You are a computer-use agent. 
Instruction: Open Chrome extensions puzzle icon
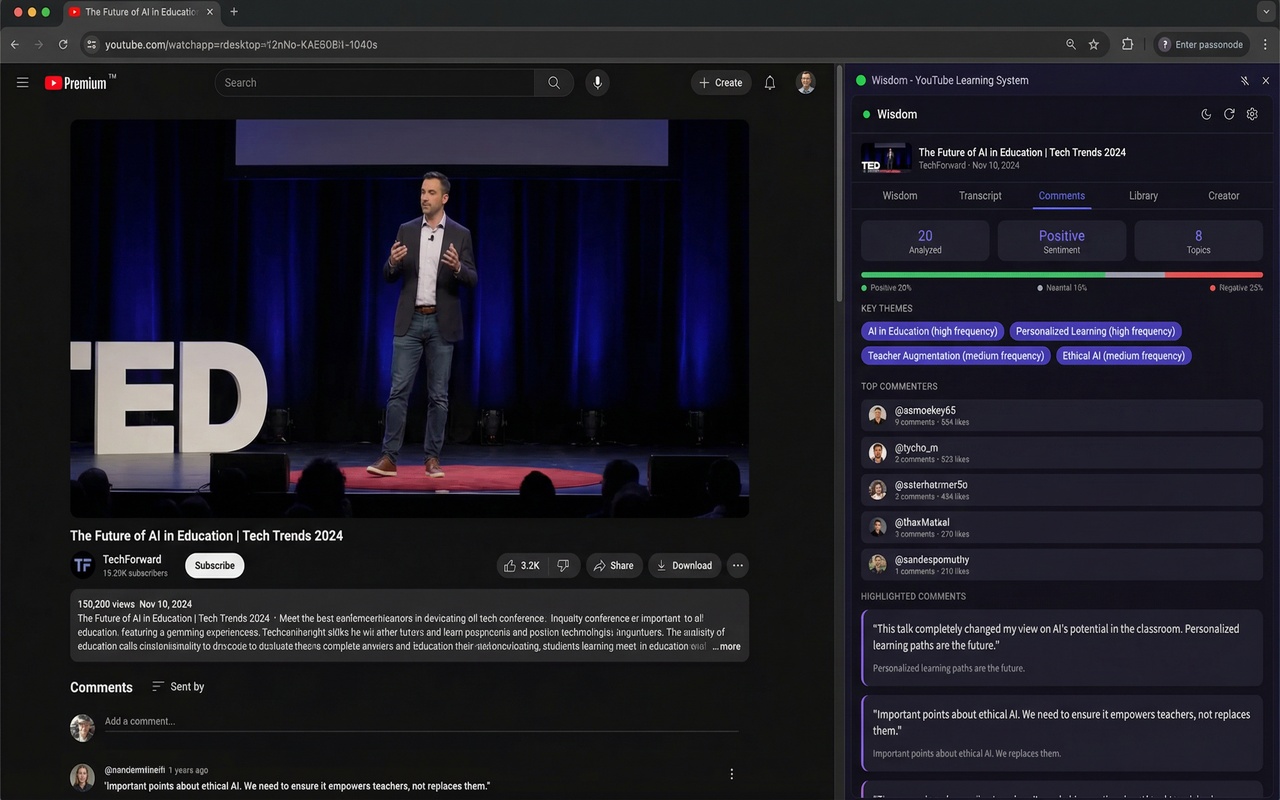(1127, 44)
